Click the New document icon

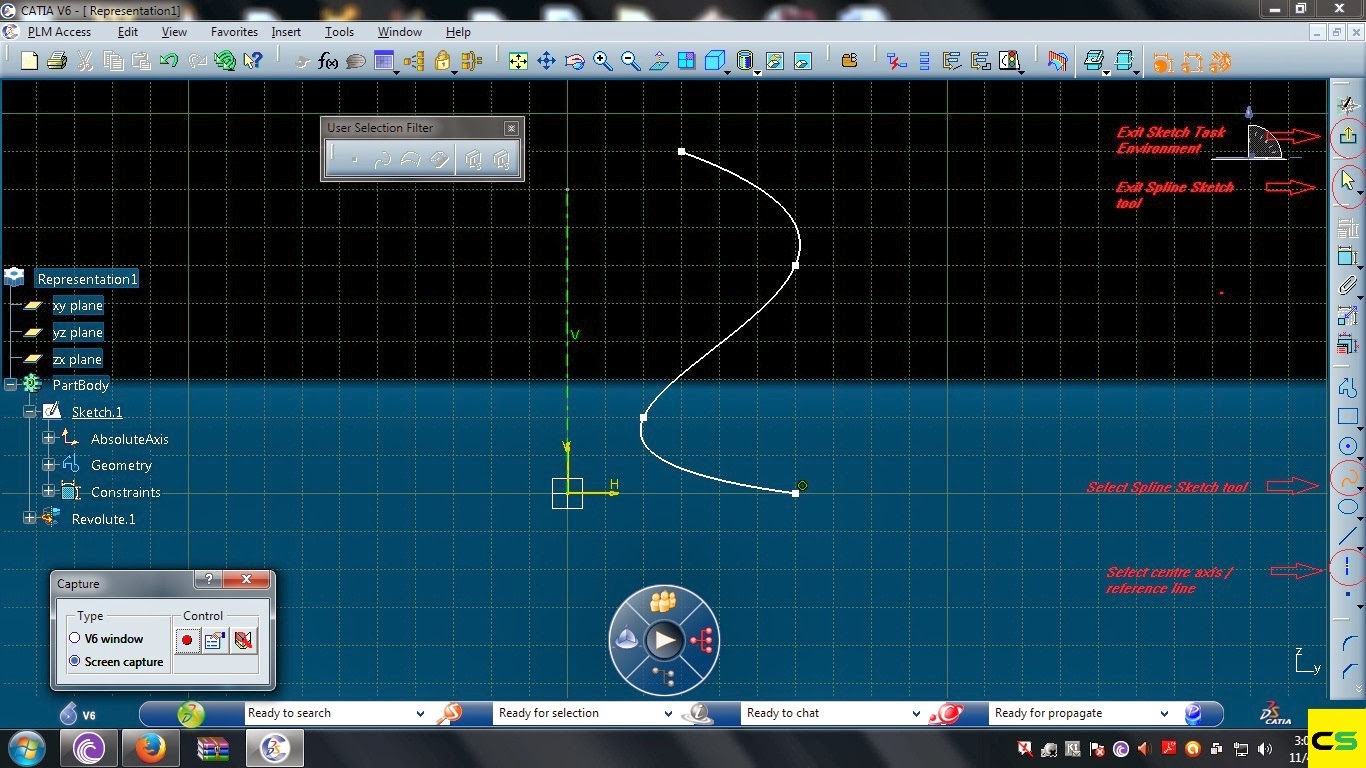[x=29, y=62]
